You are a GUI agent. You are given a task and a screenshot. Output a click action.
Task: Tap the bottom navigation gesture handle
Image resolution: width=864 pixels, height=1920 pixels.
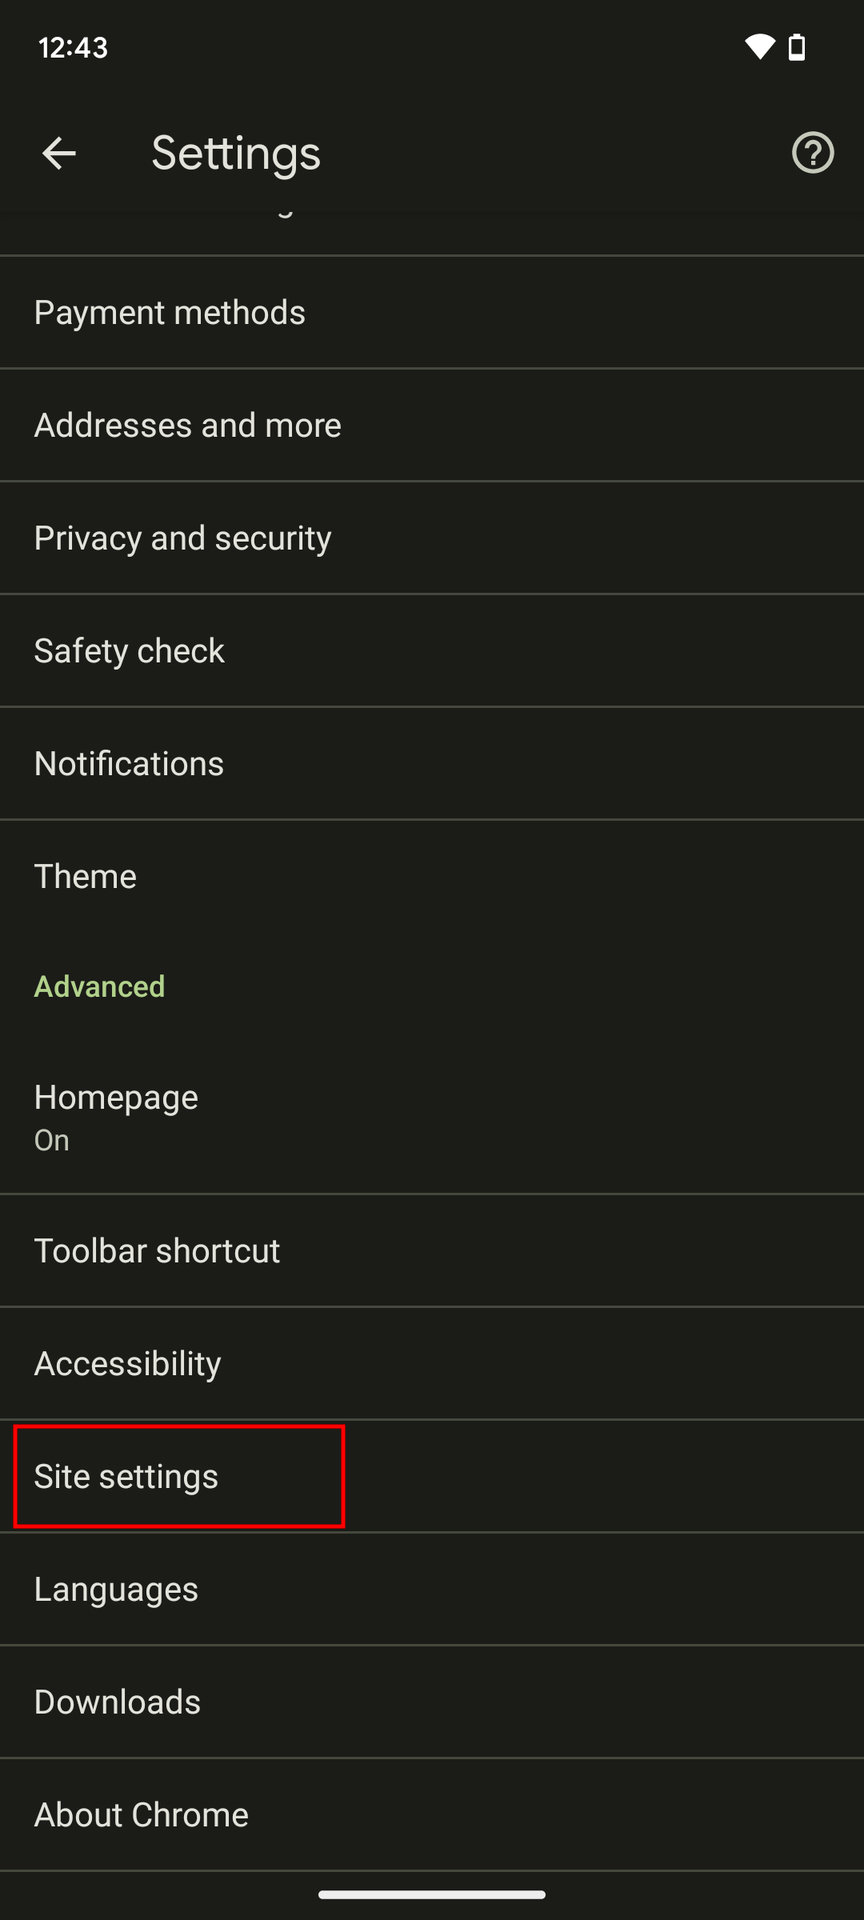[432, 1894]
